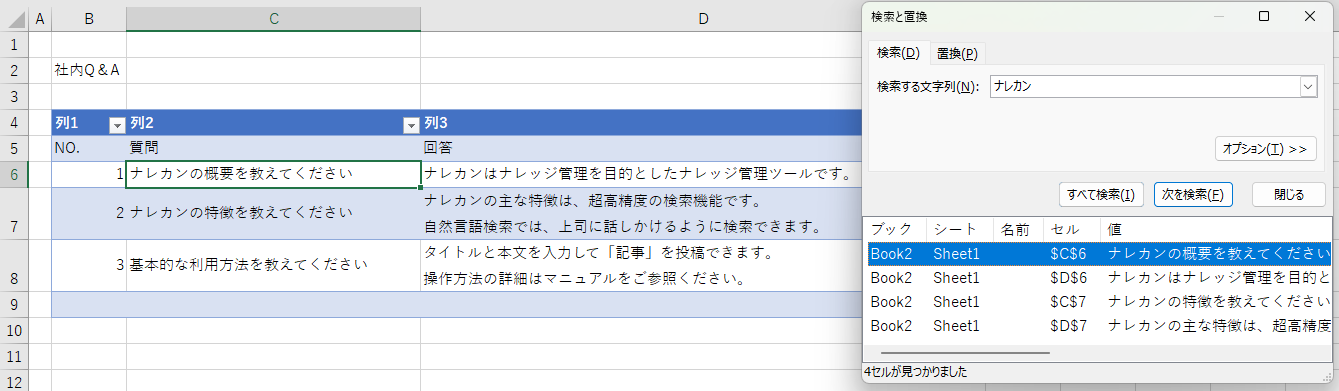Screen dimensions: 1339x391
Task: Click the ナレカン search text field
Action: pos(1144,87)
